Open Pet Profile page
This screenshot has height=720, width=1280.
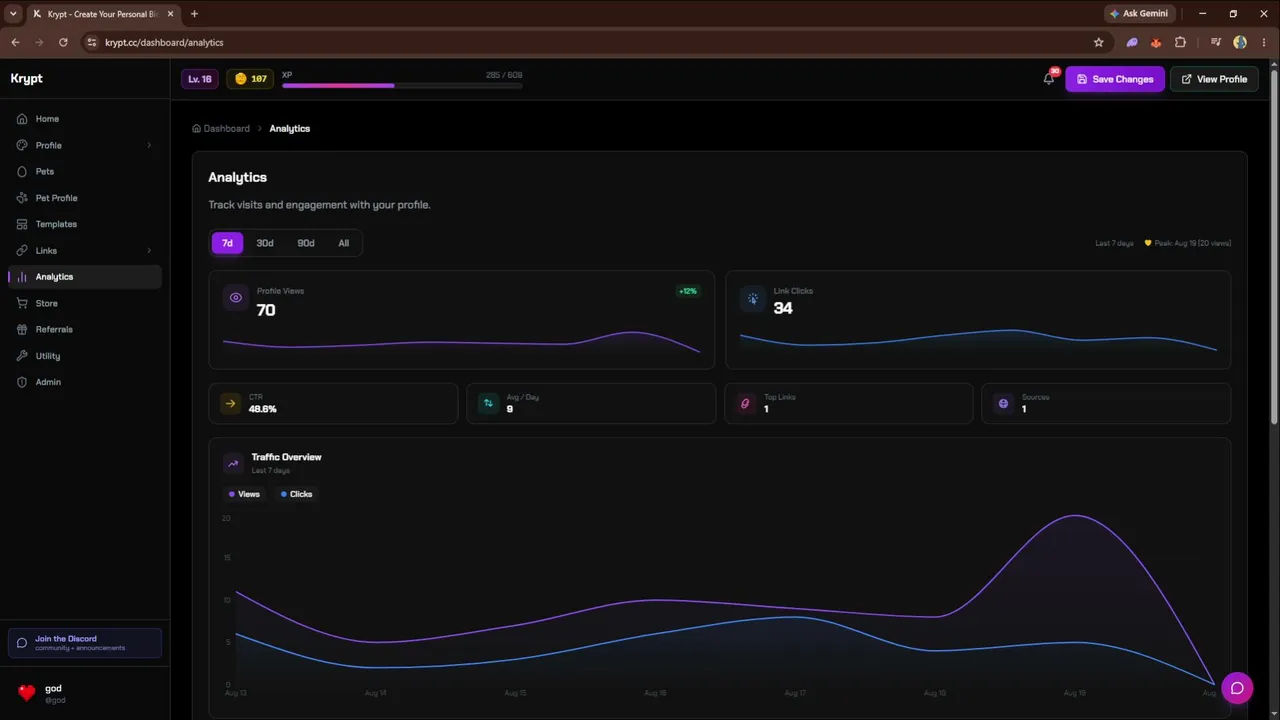point(84,198)
